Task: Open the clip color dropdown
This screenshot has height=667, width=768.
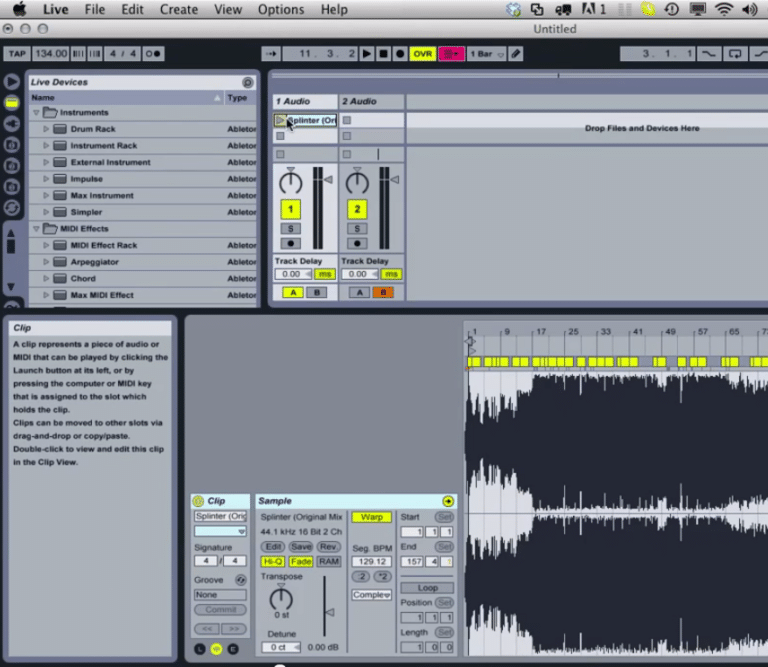Action: [x=220, y=531]
